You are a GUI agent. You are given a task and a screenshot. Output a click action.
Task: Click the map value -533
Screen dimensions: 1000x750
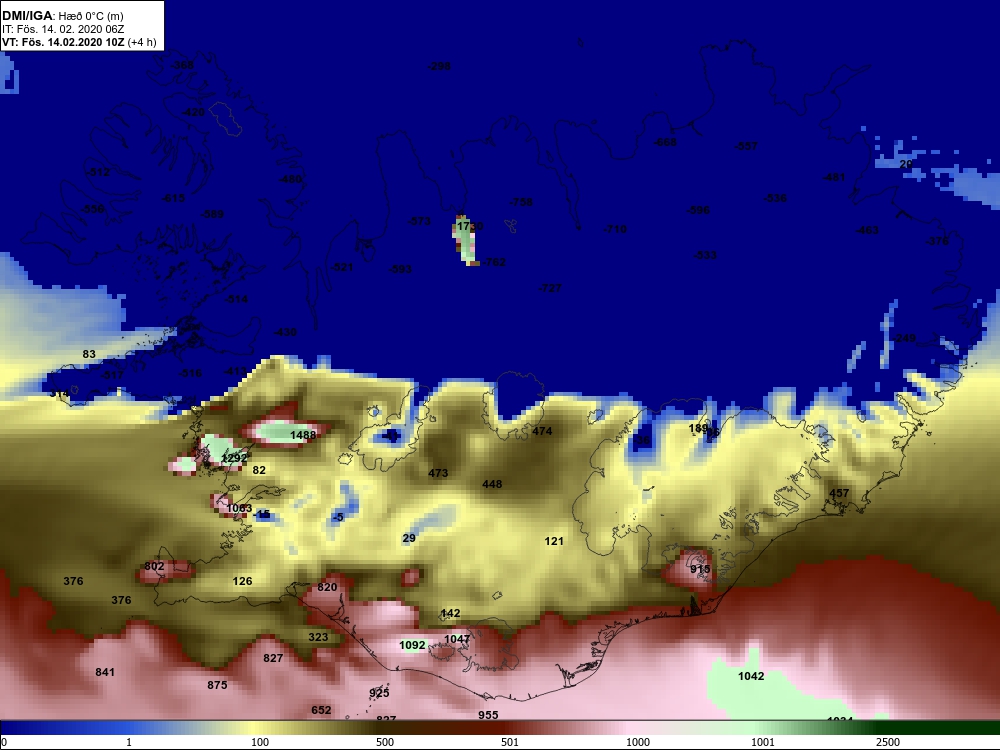coord(705,254)
